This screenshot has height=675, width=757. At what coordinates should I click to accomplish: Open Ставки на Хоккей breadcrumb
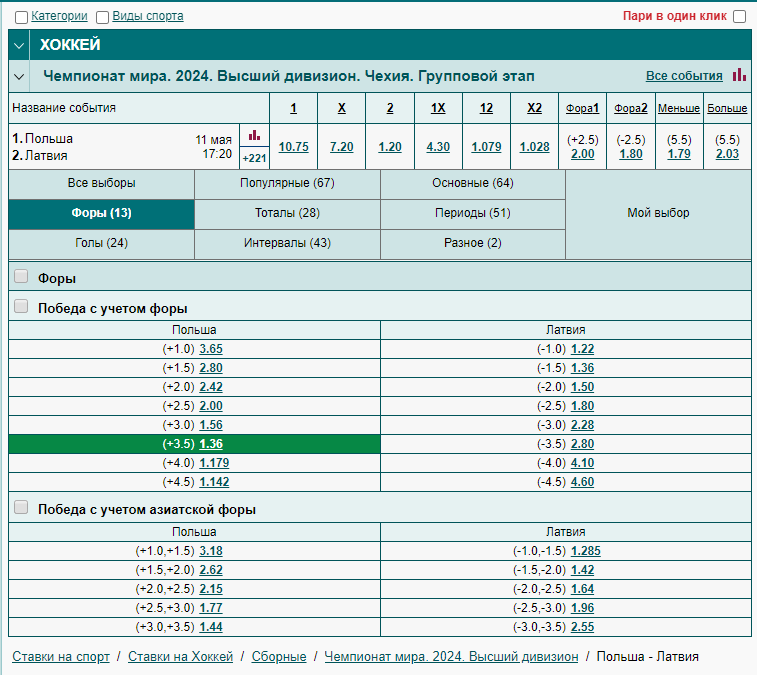pos(181,657)
